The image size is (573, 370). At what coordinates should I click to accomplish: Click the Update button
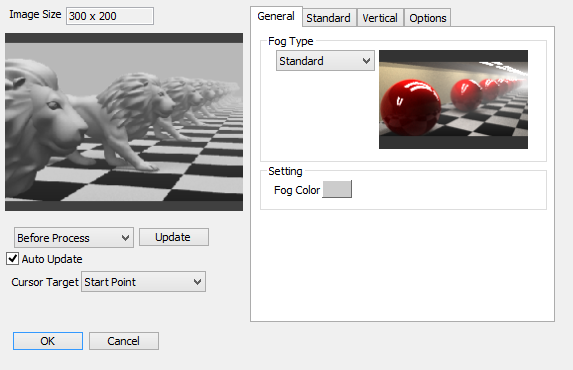click(174, 237)
